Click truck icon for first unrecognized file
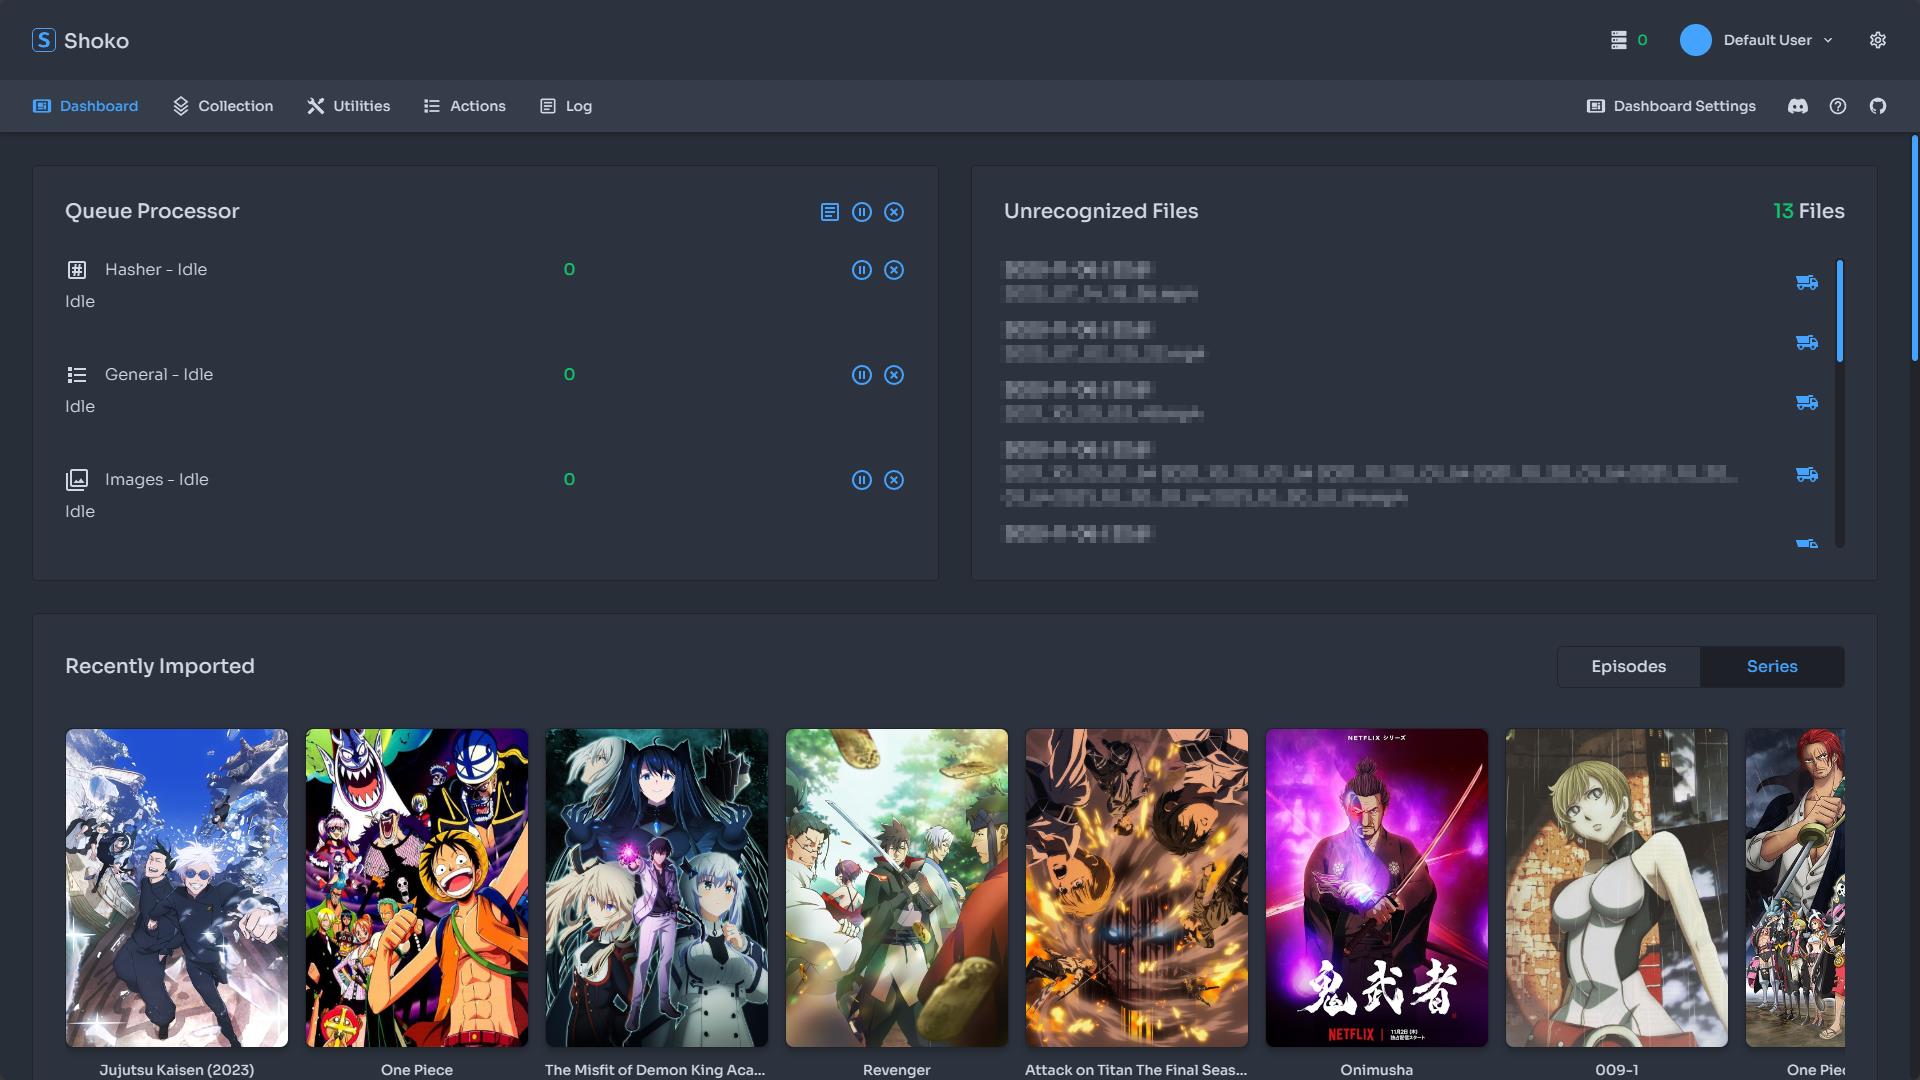 coord(1807,282)
